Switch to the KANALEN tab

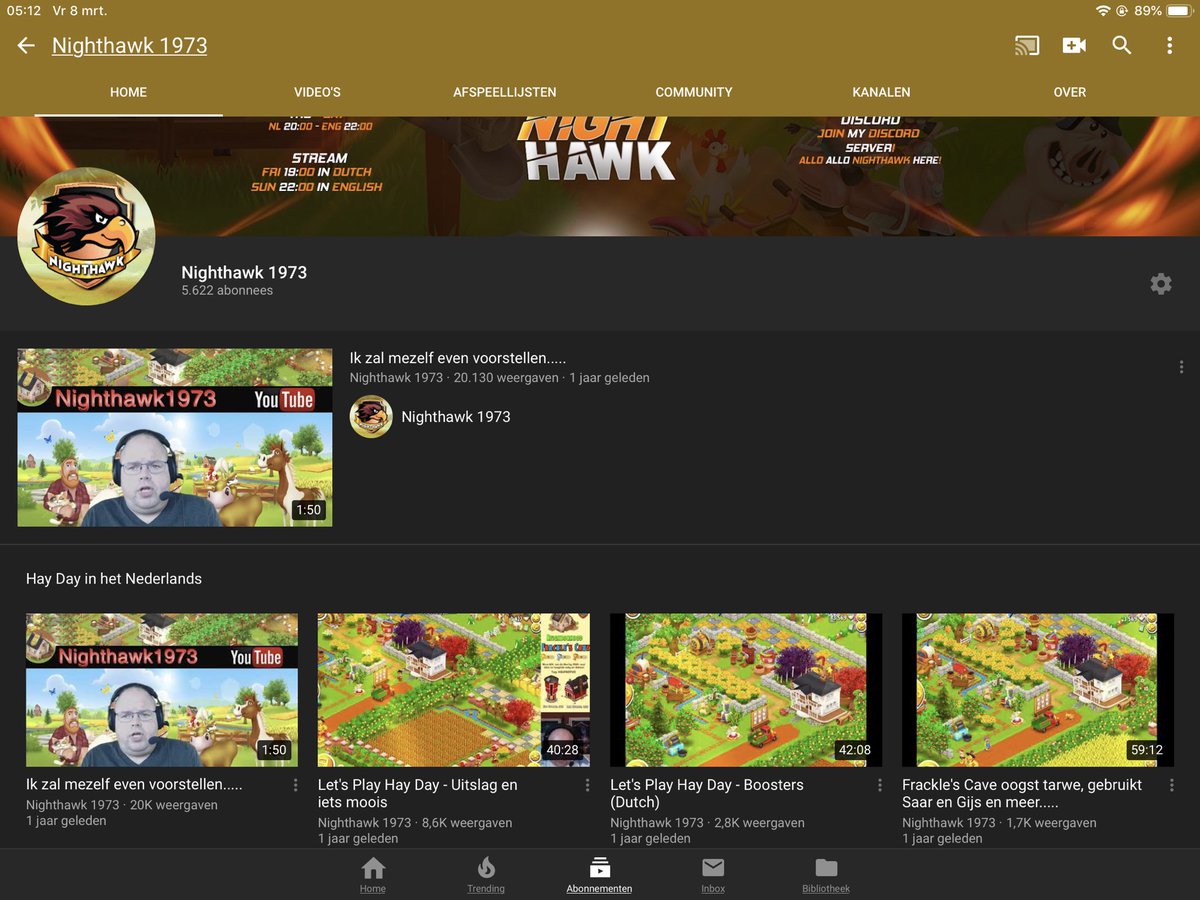881,92
